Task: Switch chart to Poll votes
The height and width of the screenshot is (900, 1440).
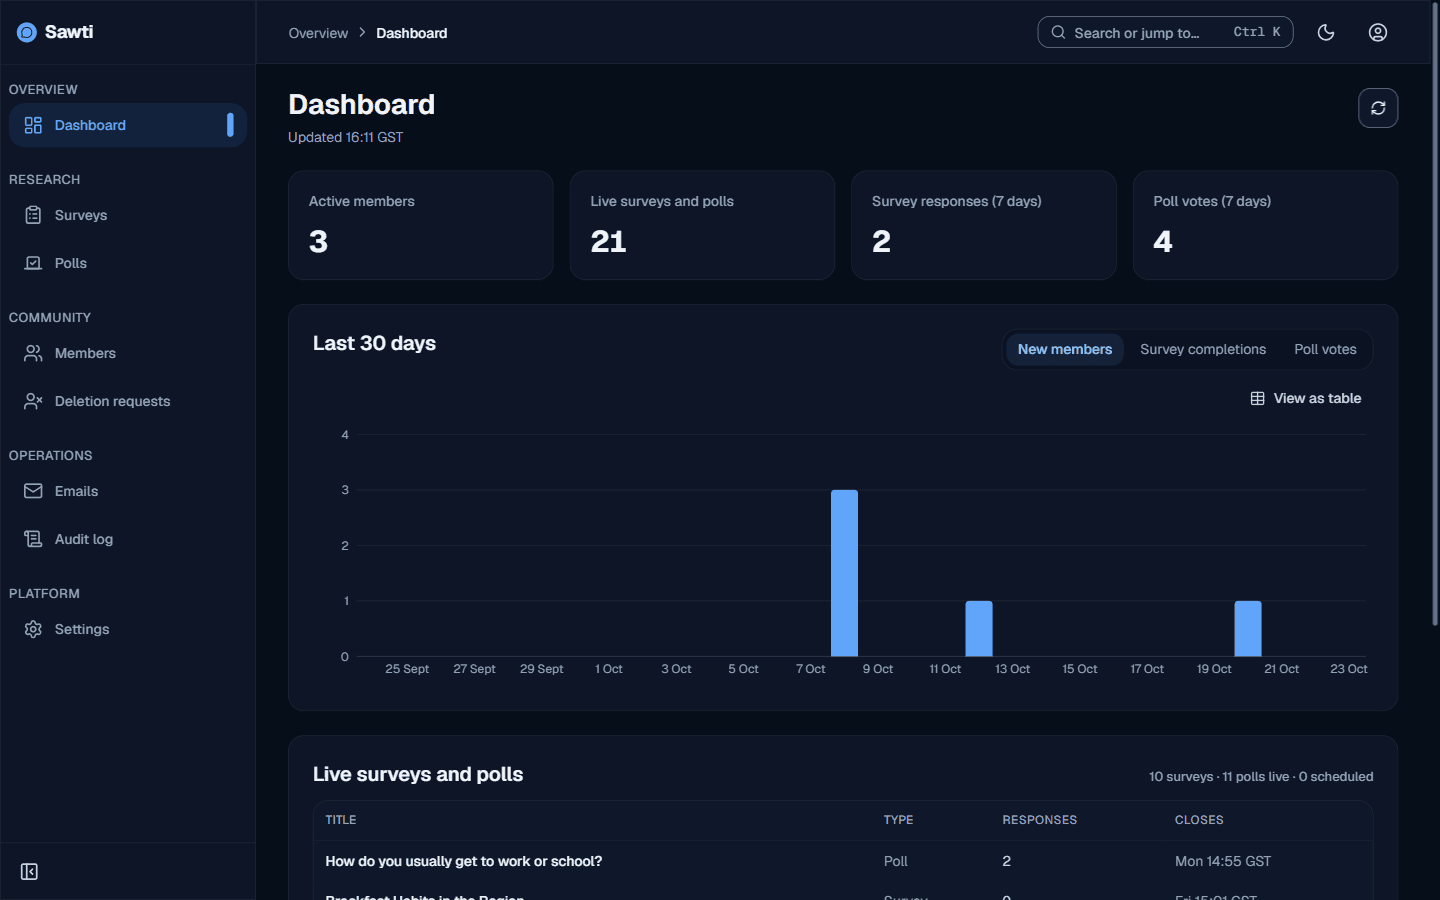Action: point(1325,349)
